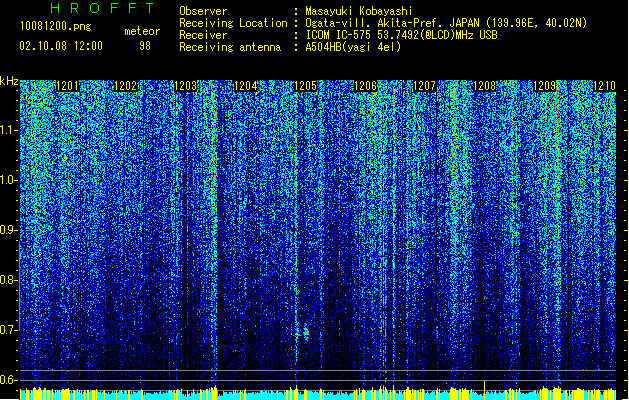Click the 1204 time marker
The height and width of the screenshot is (400, 629).
(246, 86)
